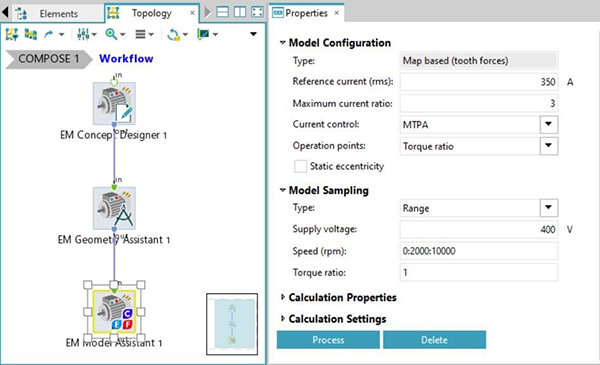
Task: Click the Maximum current ratio label
Action: click(x=342, y=103)
